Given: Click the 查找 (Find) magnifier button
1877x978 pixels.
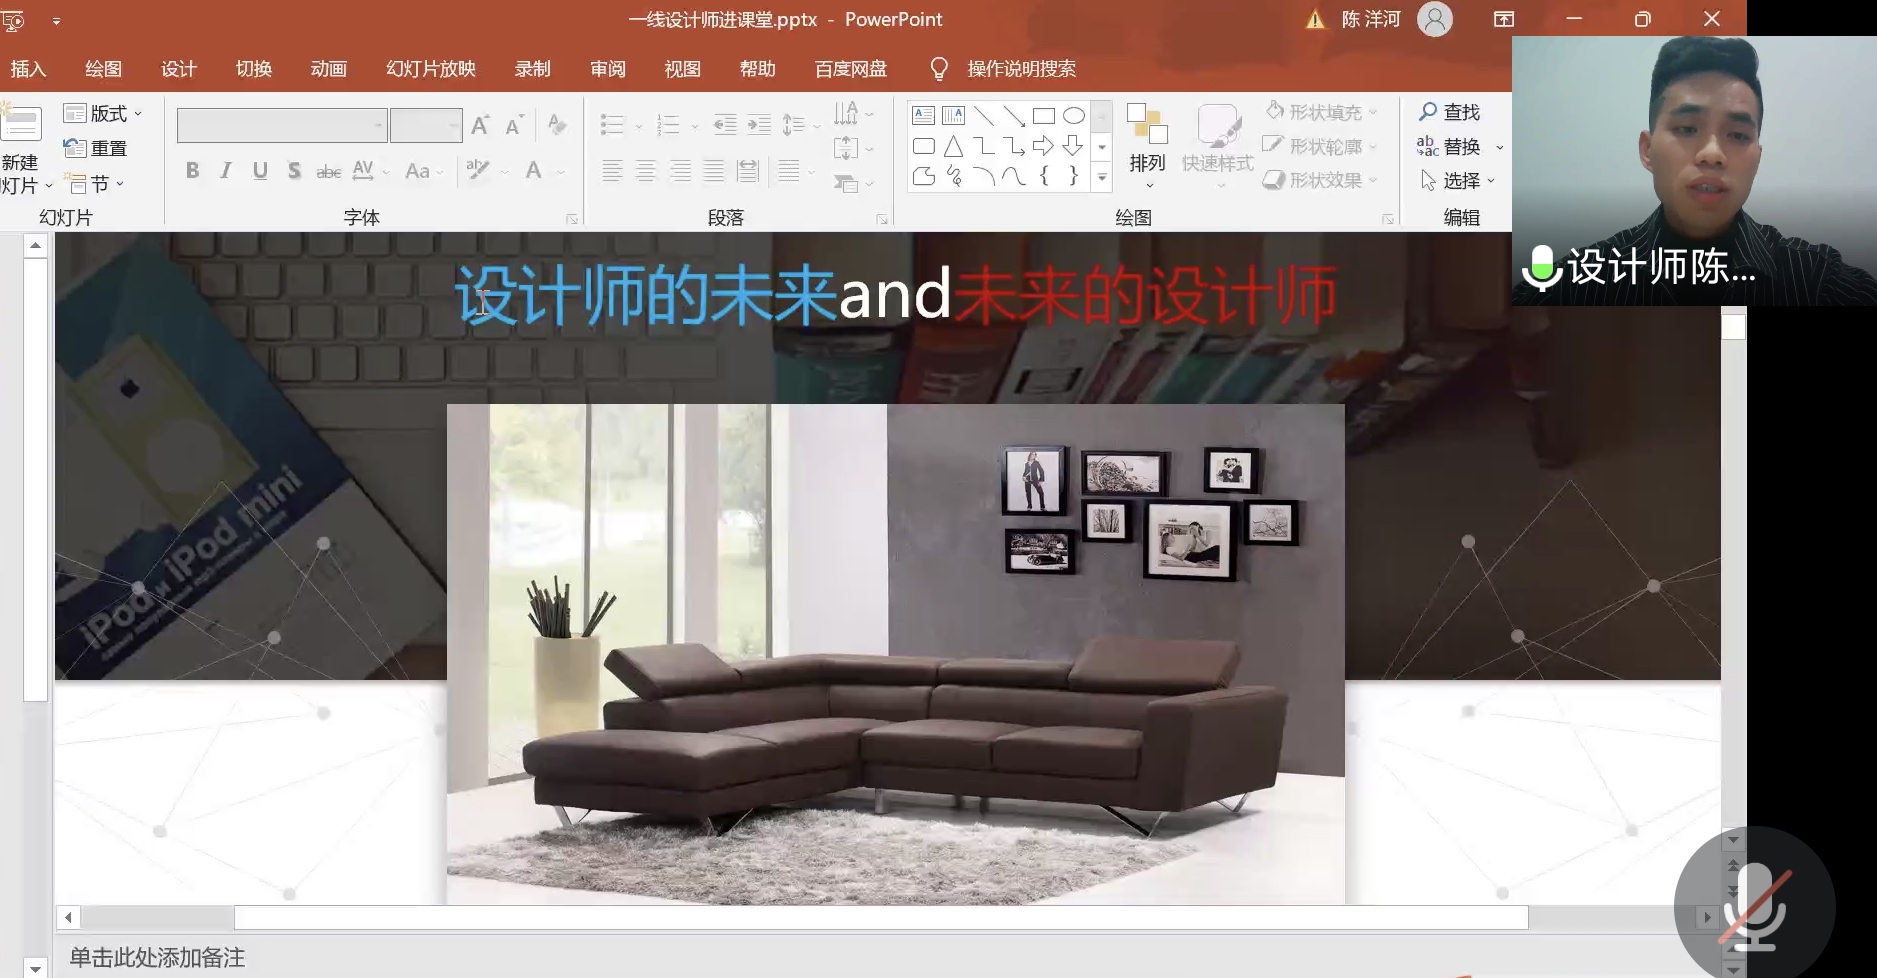Looking at the screenshot, I should pyautogui.click(x=1449, y=112).
